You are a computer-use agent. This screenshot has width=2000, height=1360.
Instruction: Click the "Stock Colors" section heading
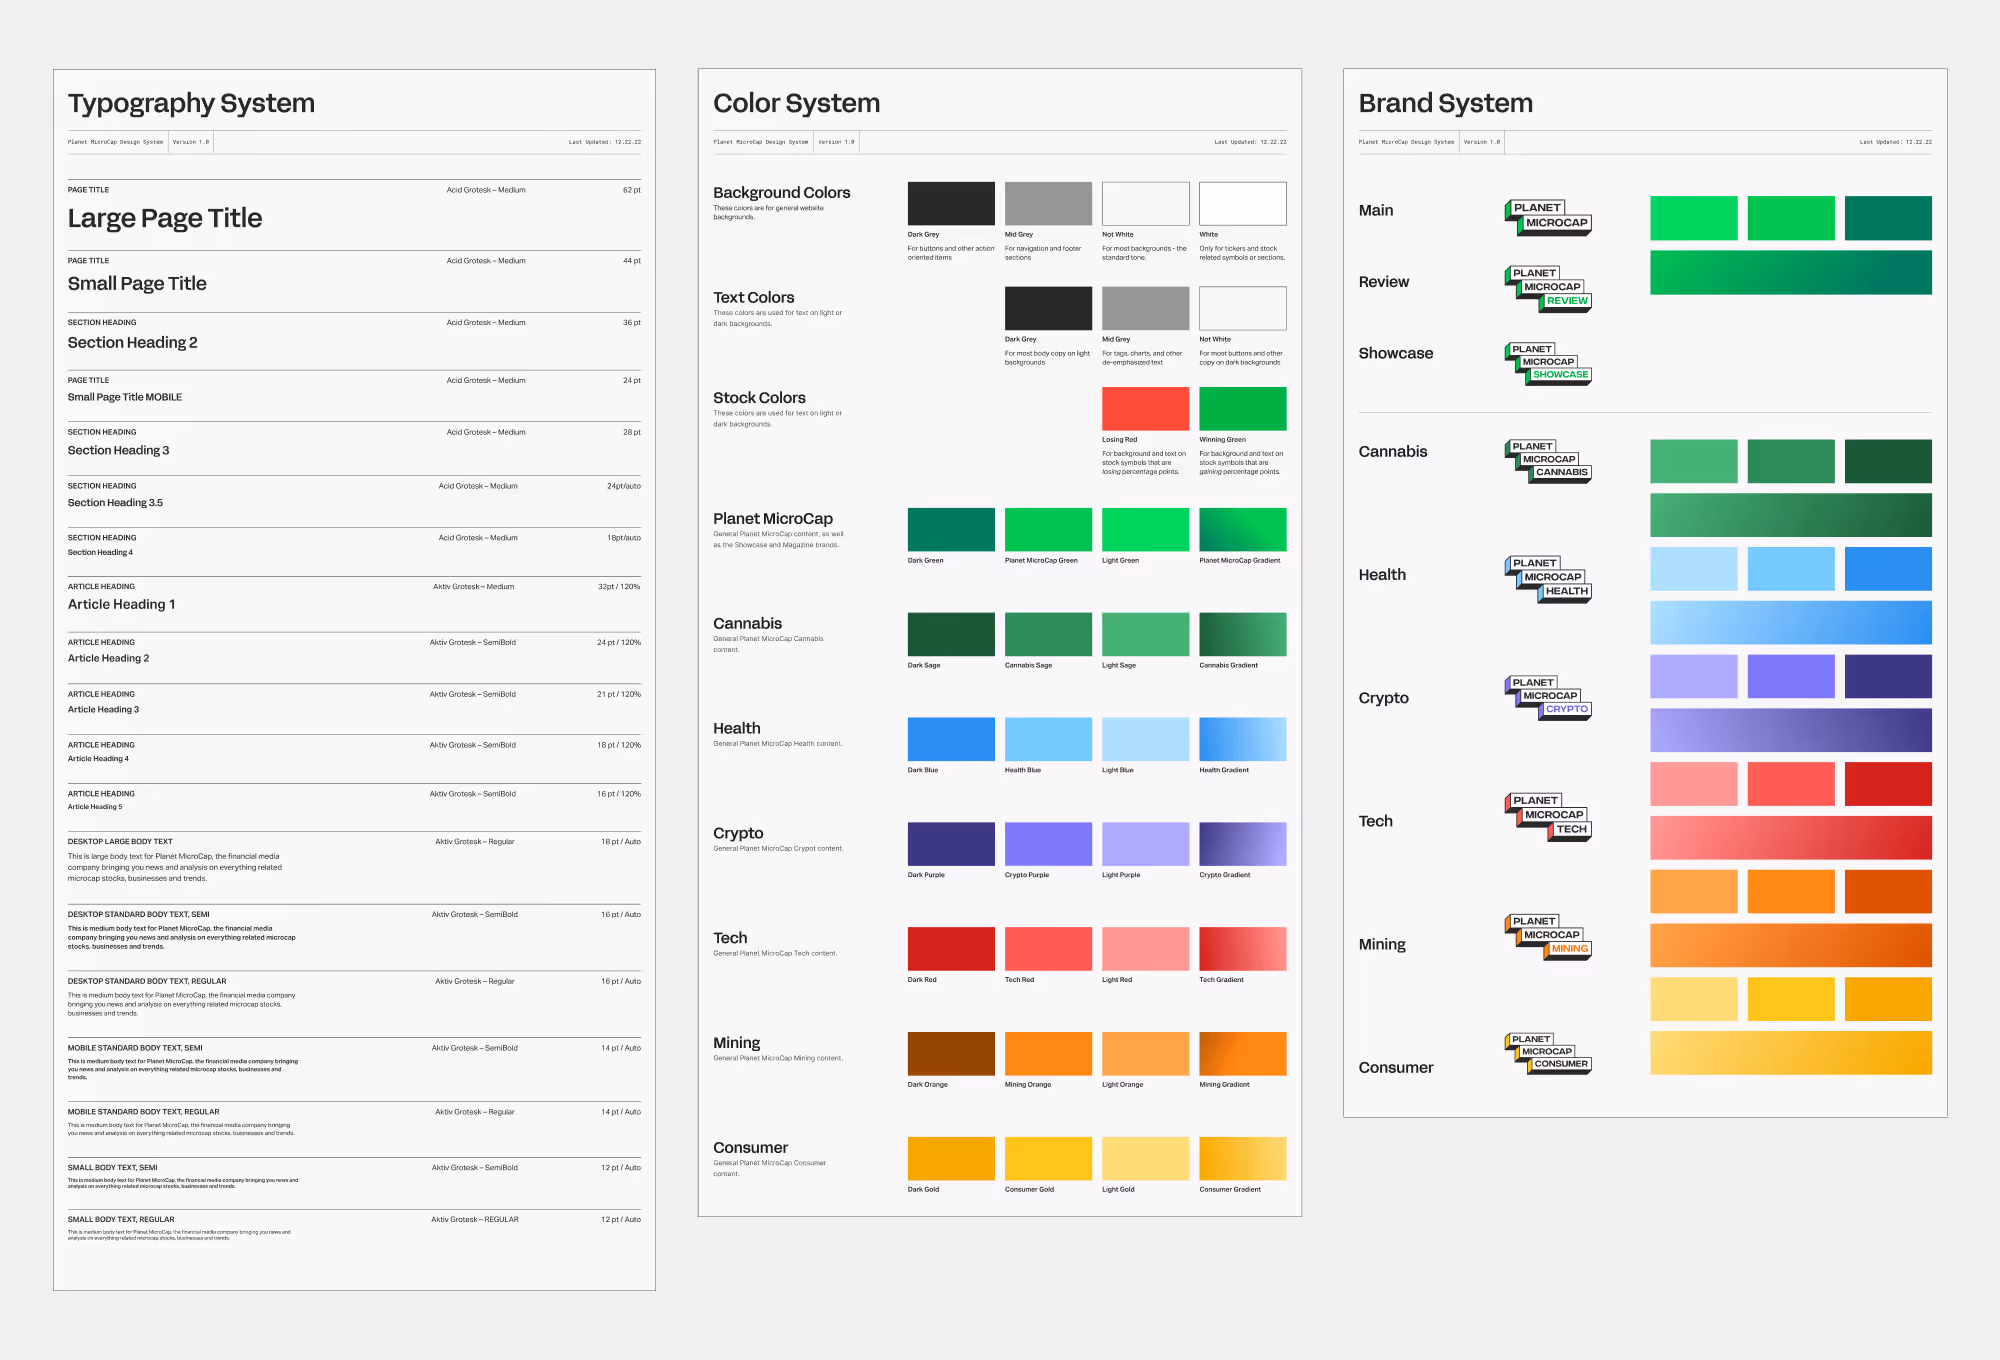(759, 398)
